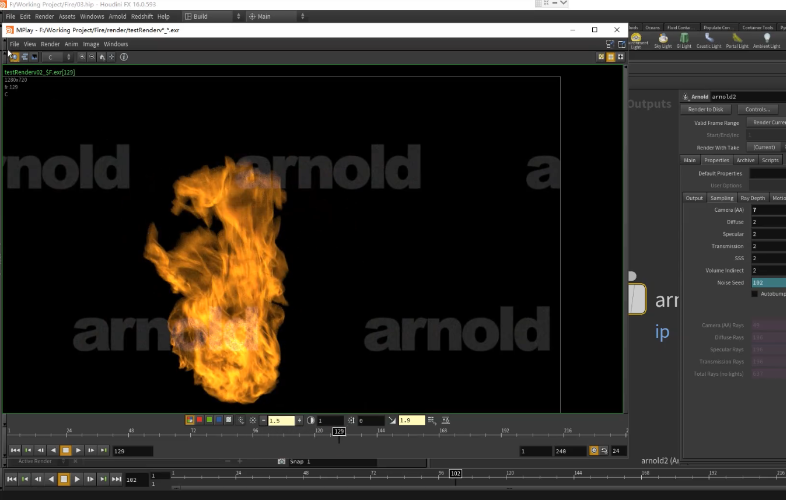Toggle MPlay realtime playback icon
This screenshot has width=786, height=500.
pos(594,451)
